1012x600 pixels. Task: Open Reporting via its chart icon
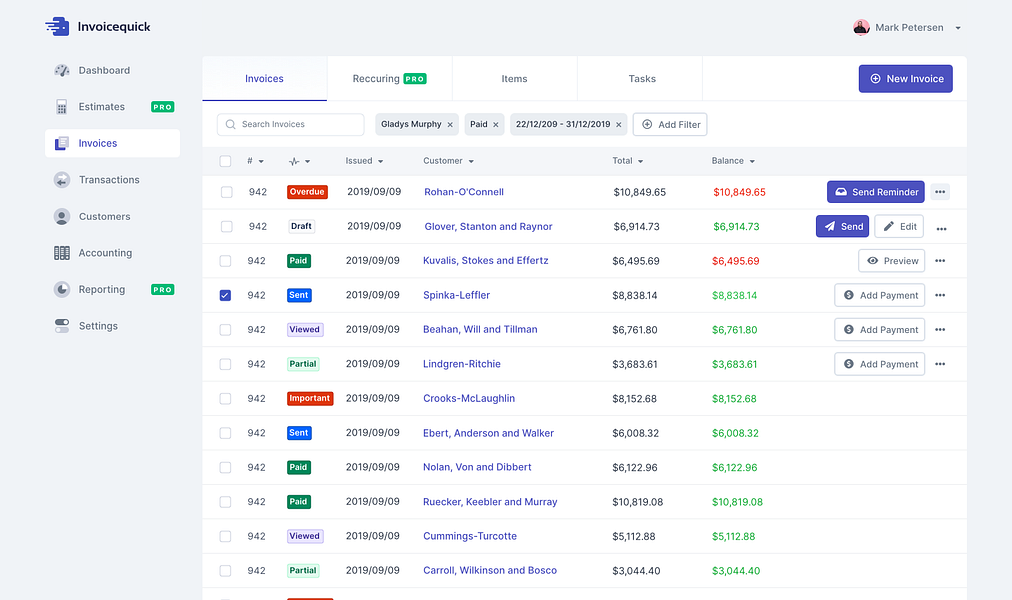(62, 290)
